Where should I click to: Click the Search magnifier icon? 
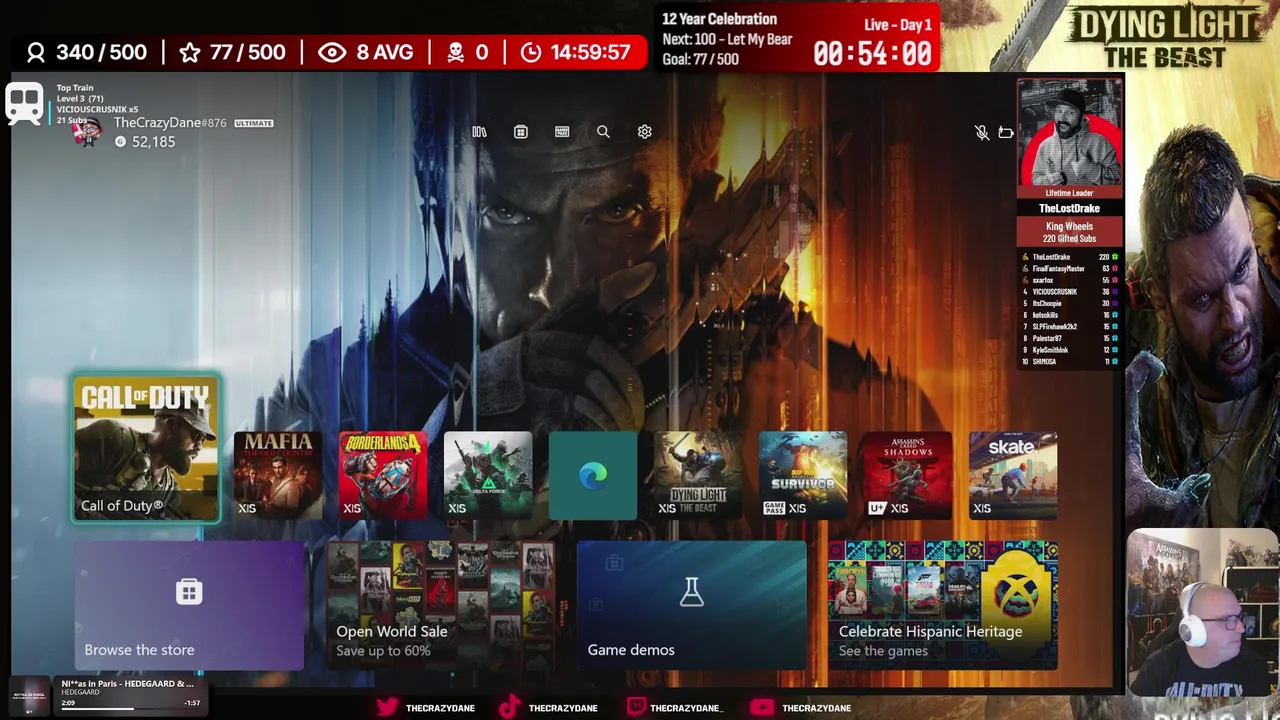pos(603,132)
